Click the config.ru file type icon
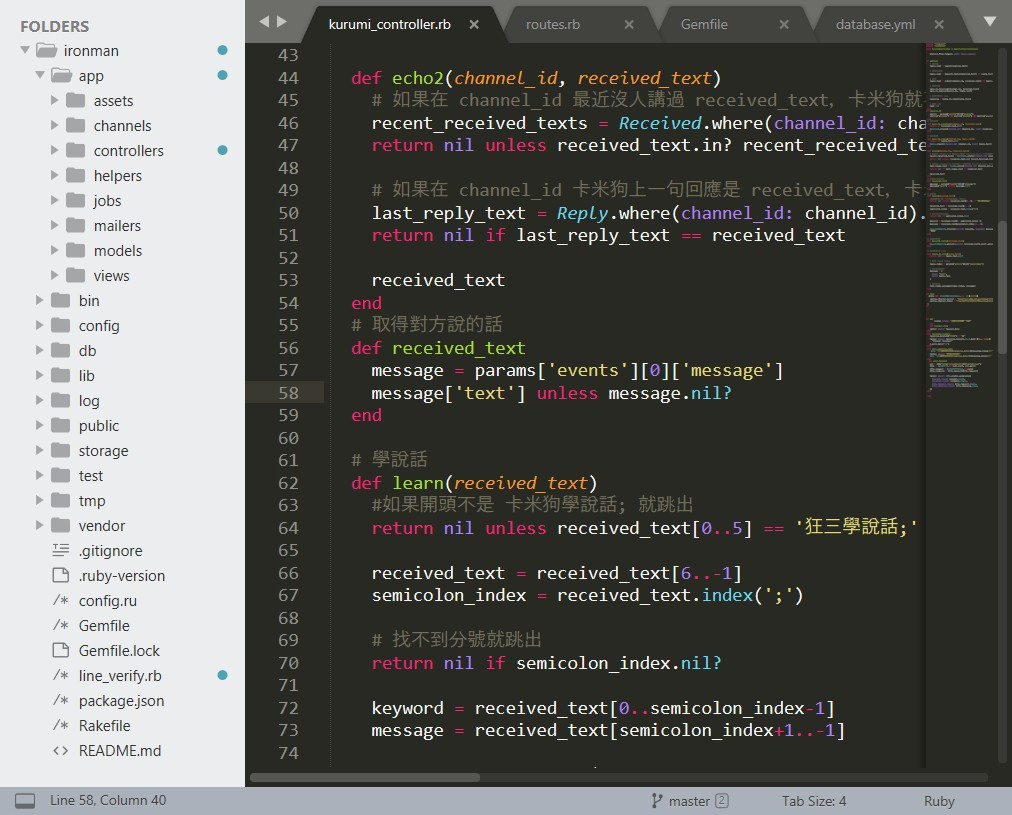 tap(61, 600)
